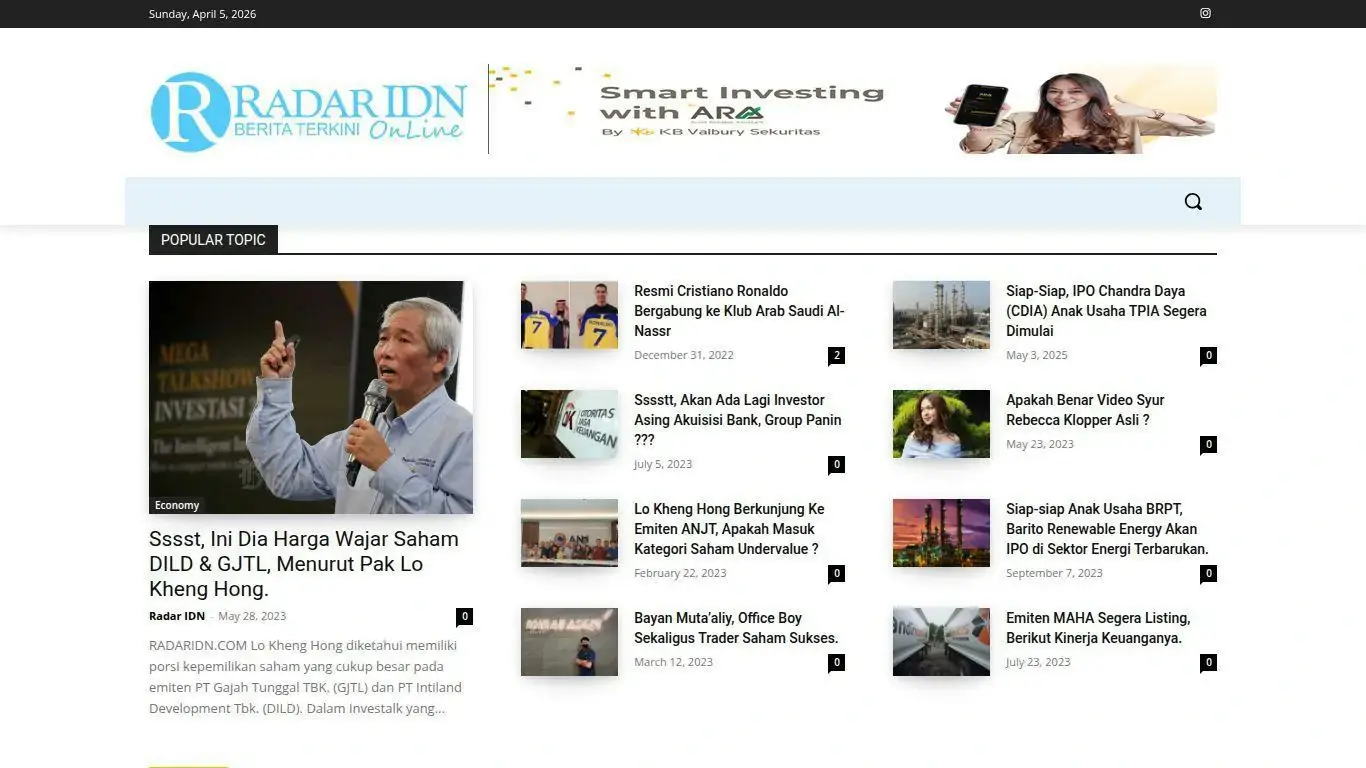1366x768 pixels.
Task: Open the Smart Investing with ARA banner ad
Action: tap(852, 108)
